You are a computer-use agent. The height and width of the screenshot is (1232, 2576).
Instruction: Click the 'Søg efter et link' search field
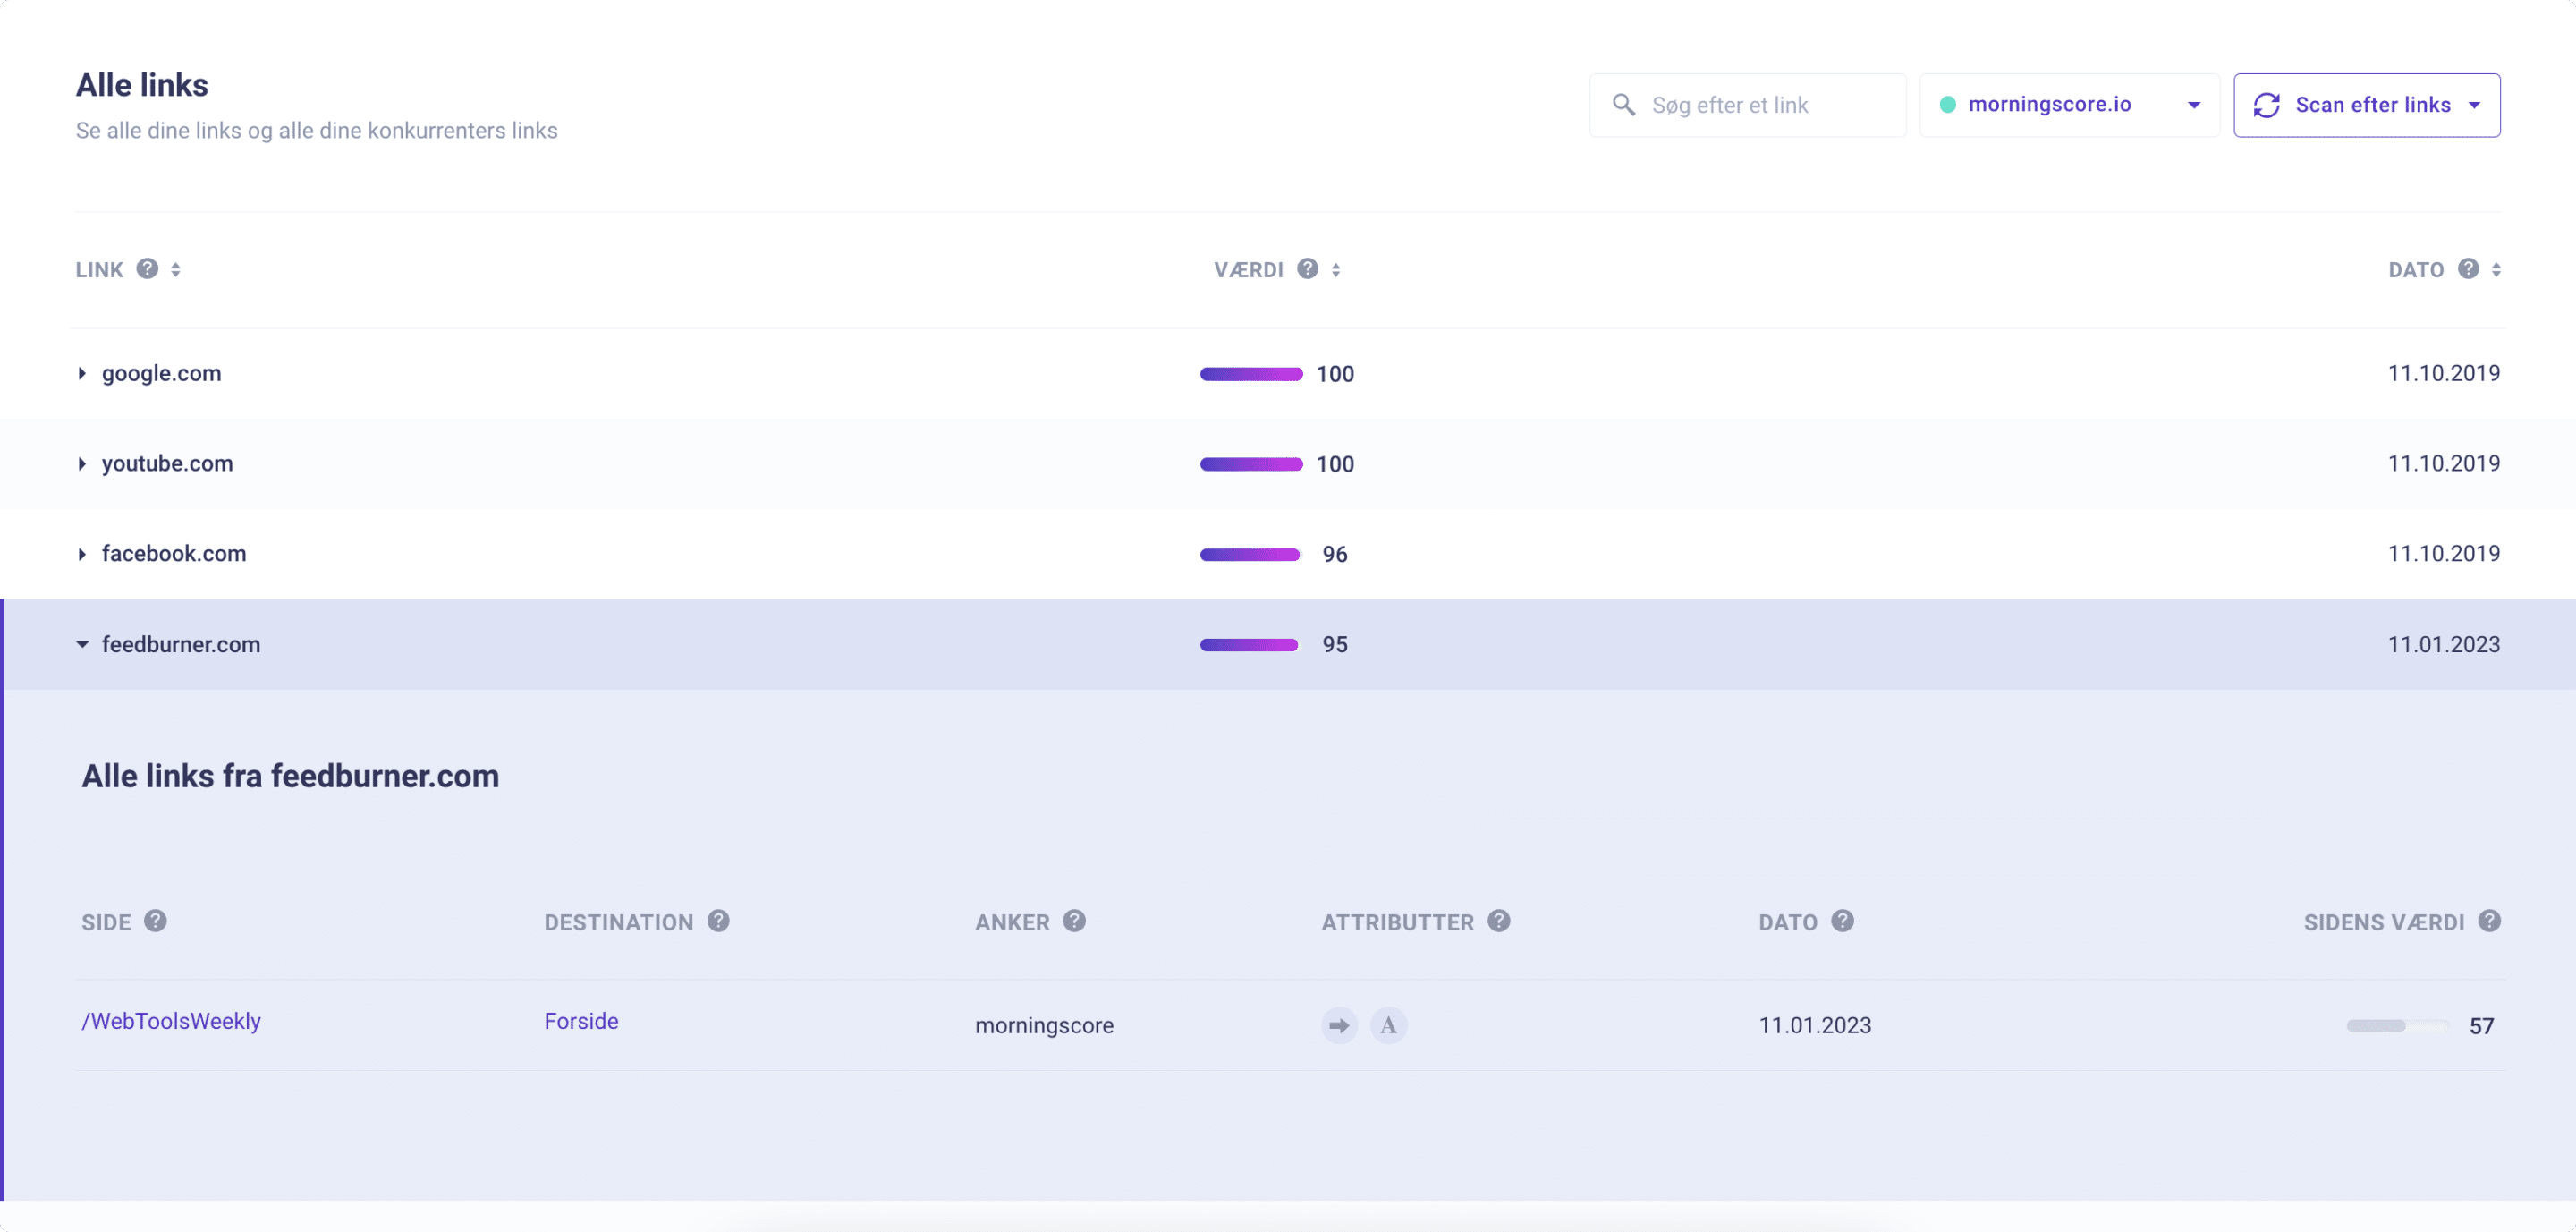point(1747,105)
